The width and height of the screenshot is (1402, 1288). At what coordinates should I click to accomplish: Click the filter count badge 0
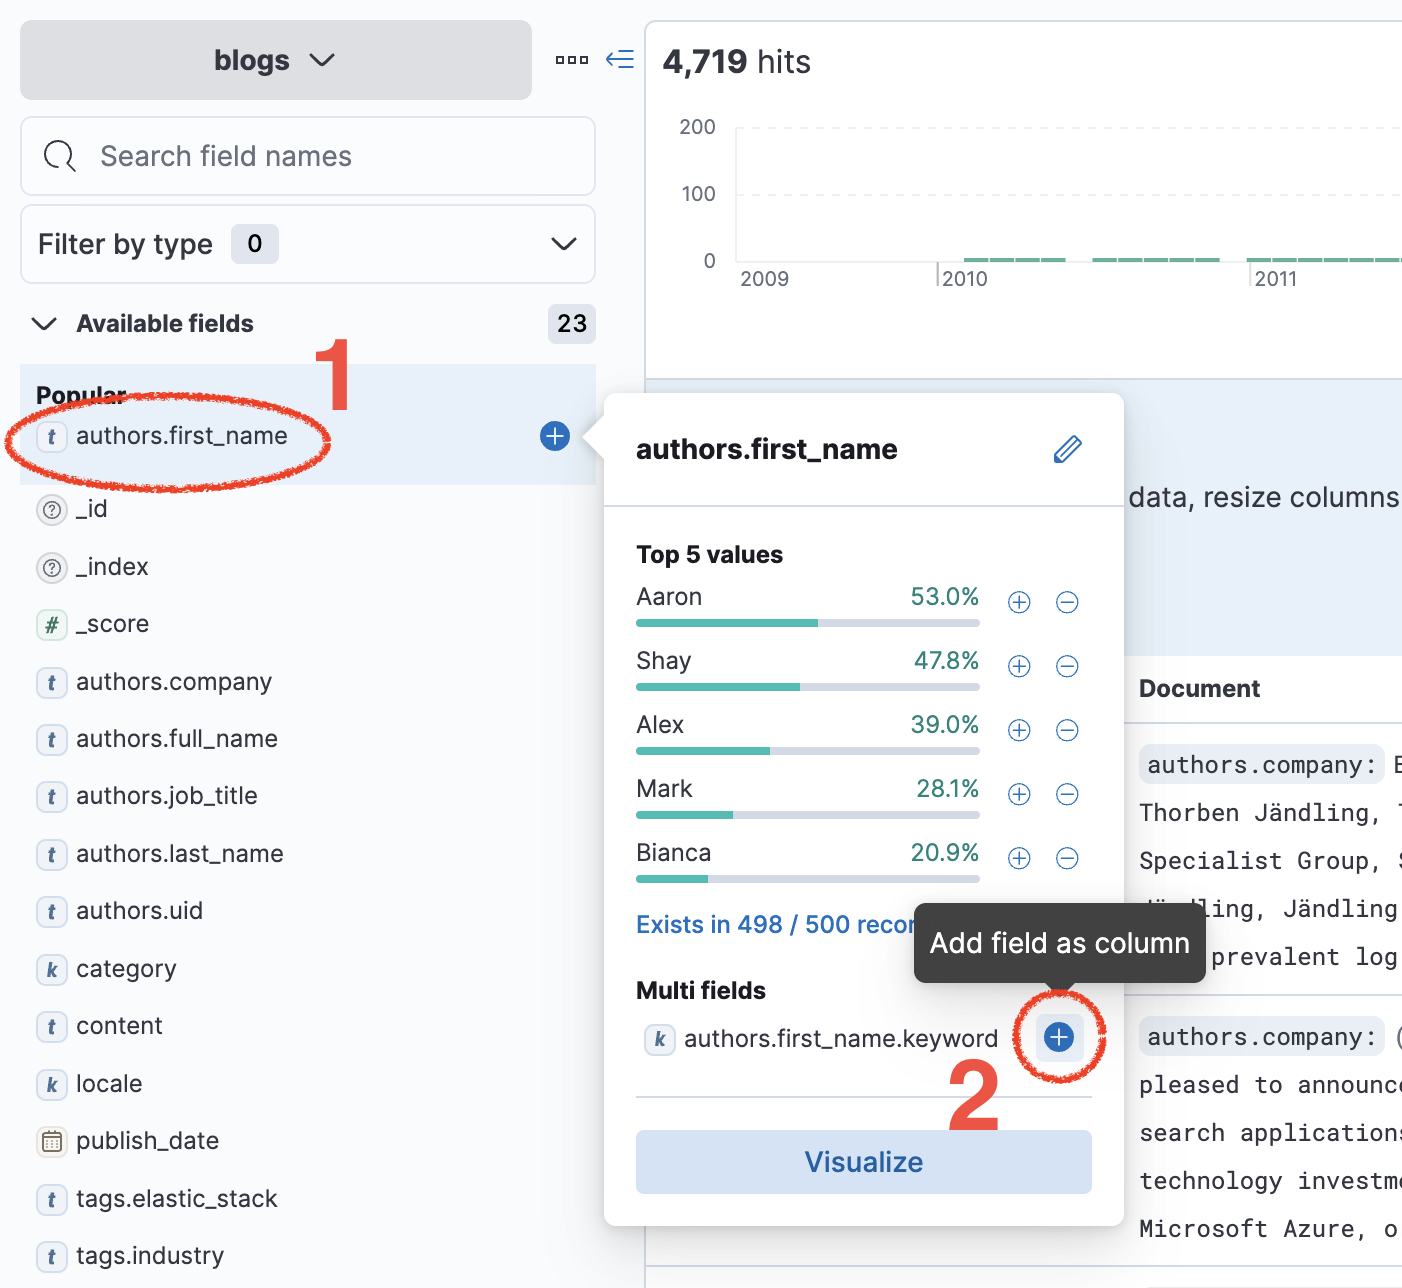click(255, 244)
